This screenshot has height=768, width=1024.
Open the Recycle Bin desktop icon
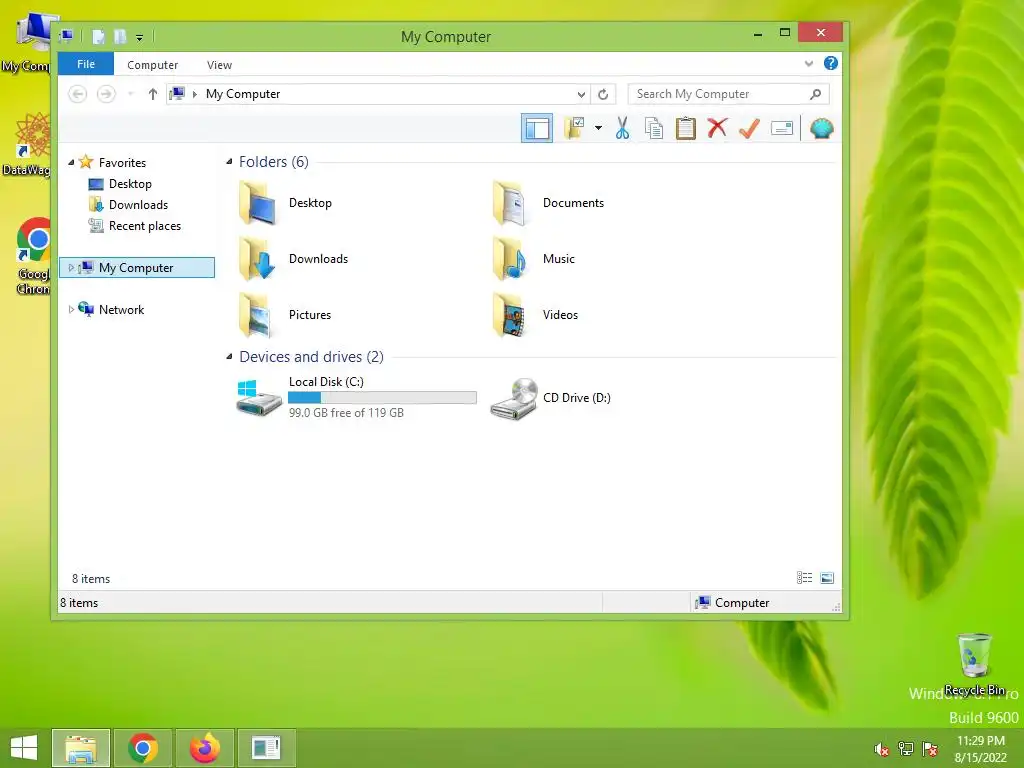pos(974,664)
